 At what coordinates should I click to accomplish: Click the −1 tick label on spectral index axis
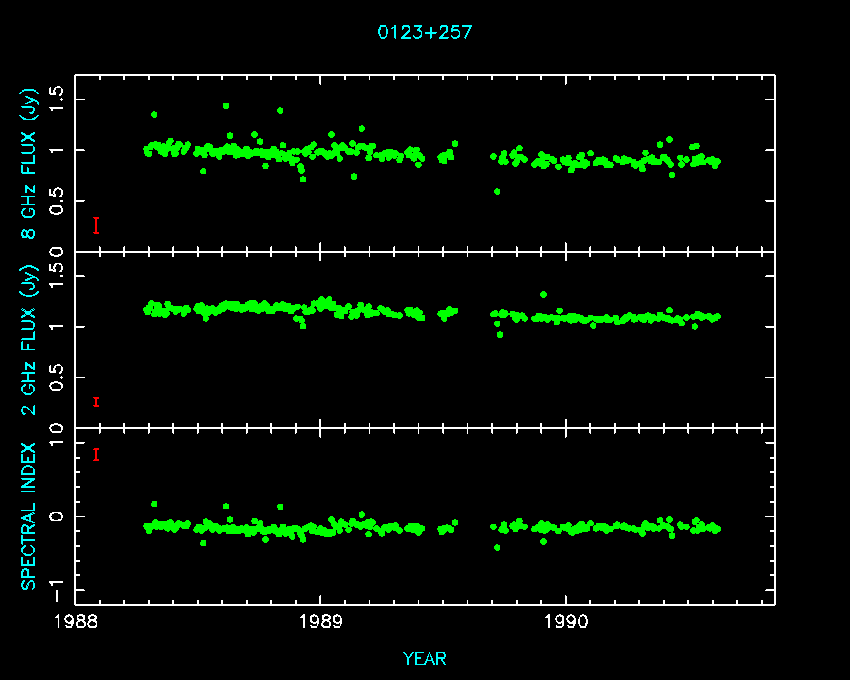58,584
